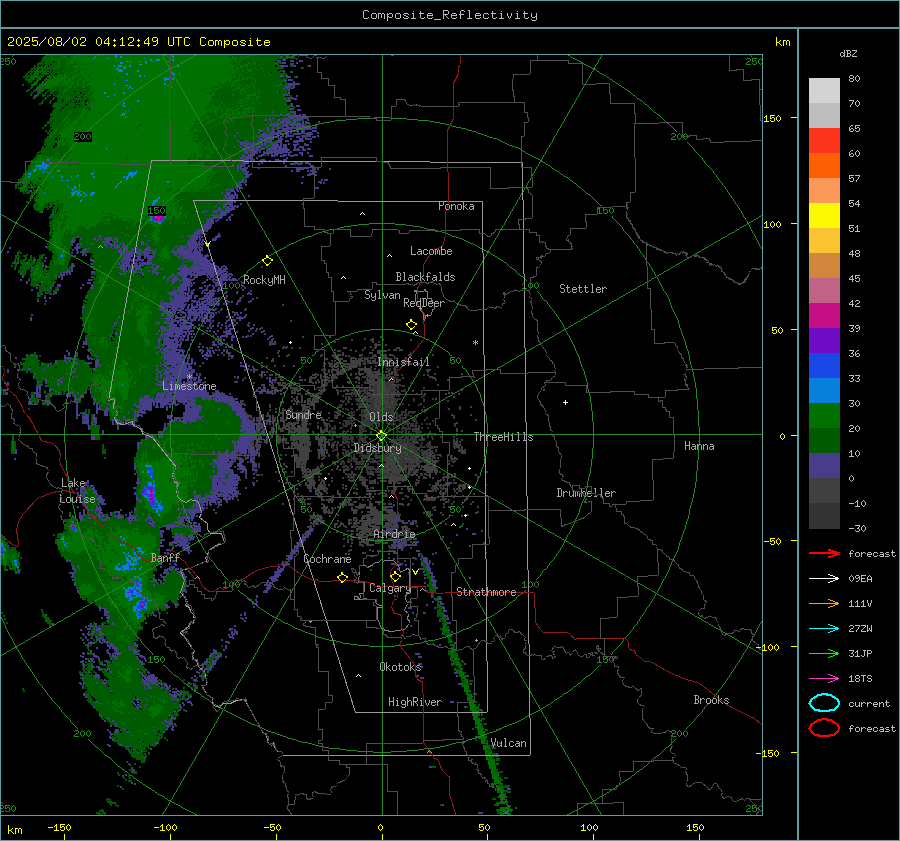Click the yellow diamond marker above Calgary

point(395,576)
